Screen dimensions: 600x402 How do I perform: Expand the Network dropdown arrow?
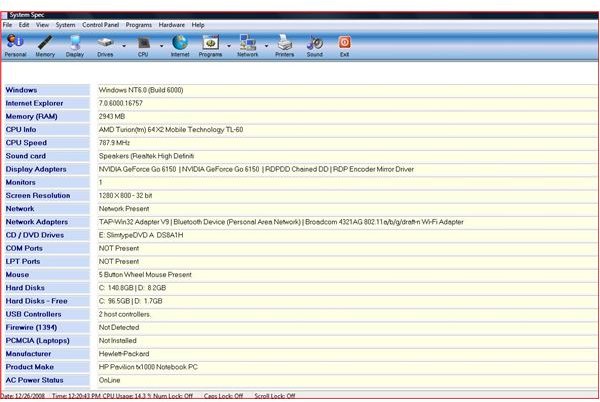pos(266,46)
